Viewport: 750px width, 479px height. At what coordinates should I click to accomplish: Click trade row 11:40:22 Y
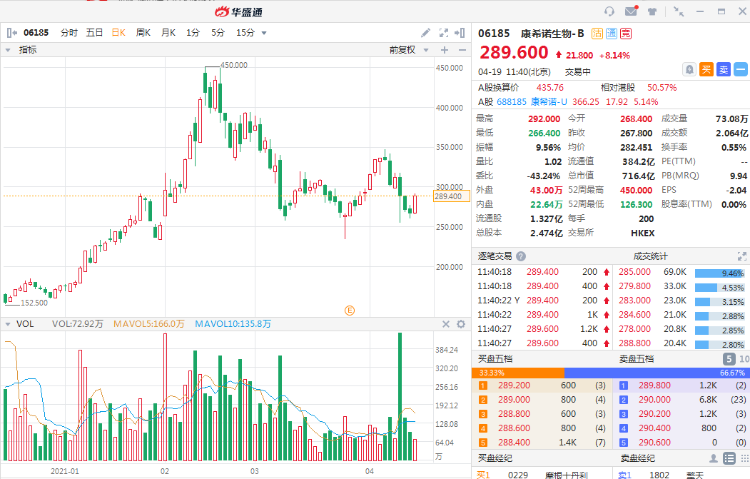tap(543, 301)
